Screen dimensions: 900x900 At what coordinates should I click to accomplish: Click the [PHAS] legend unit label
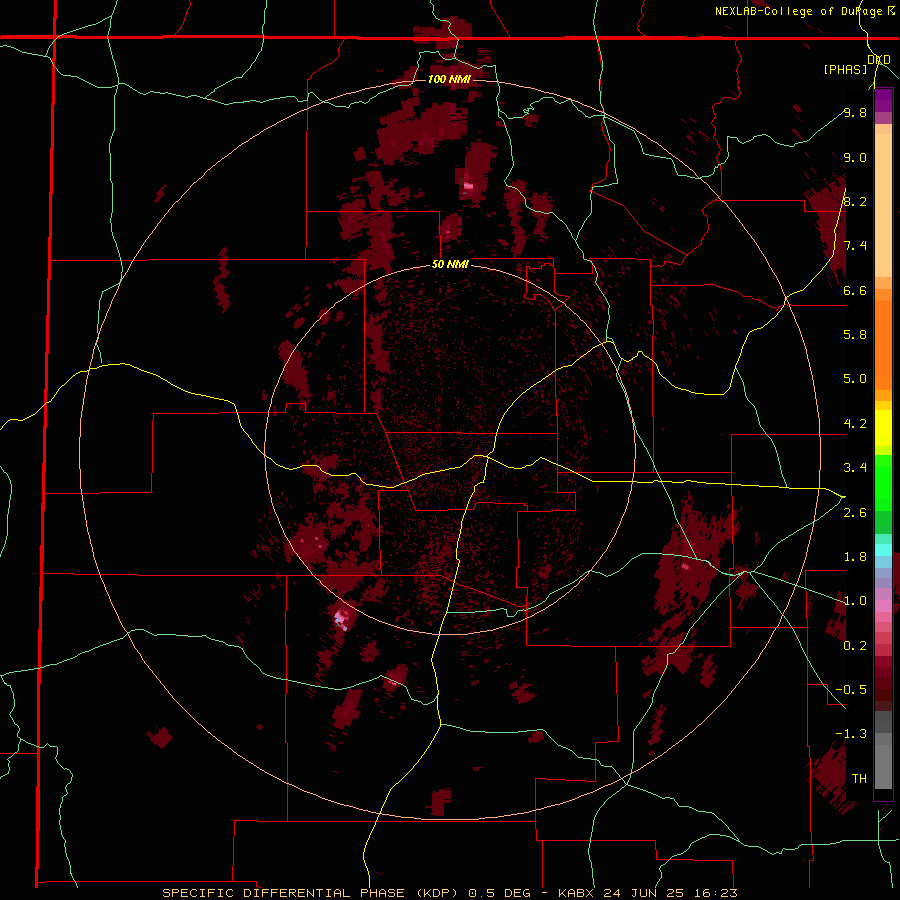845,69
